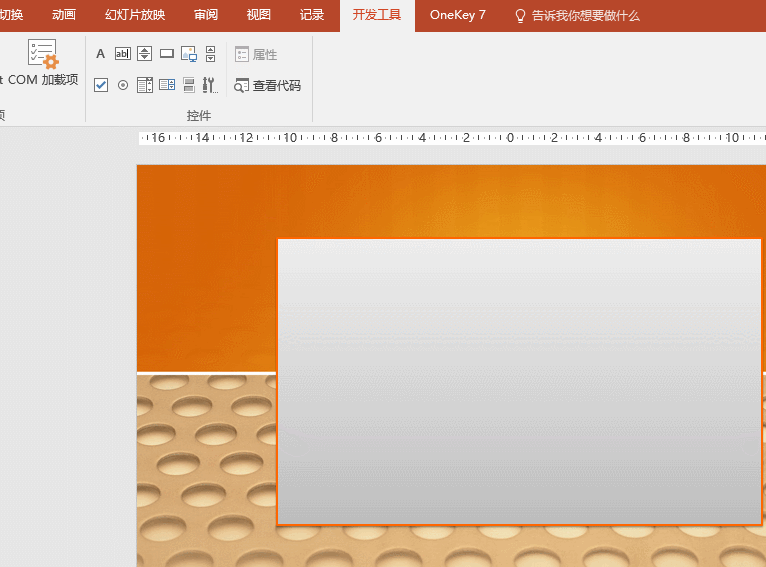
Task: Insert a Text Box control
Action: [x=123, y=54]
